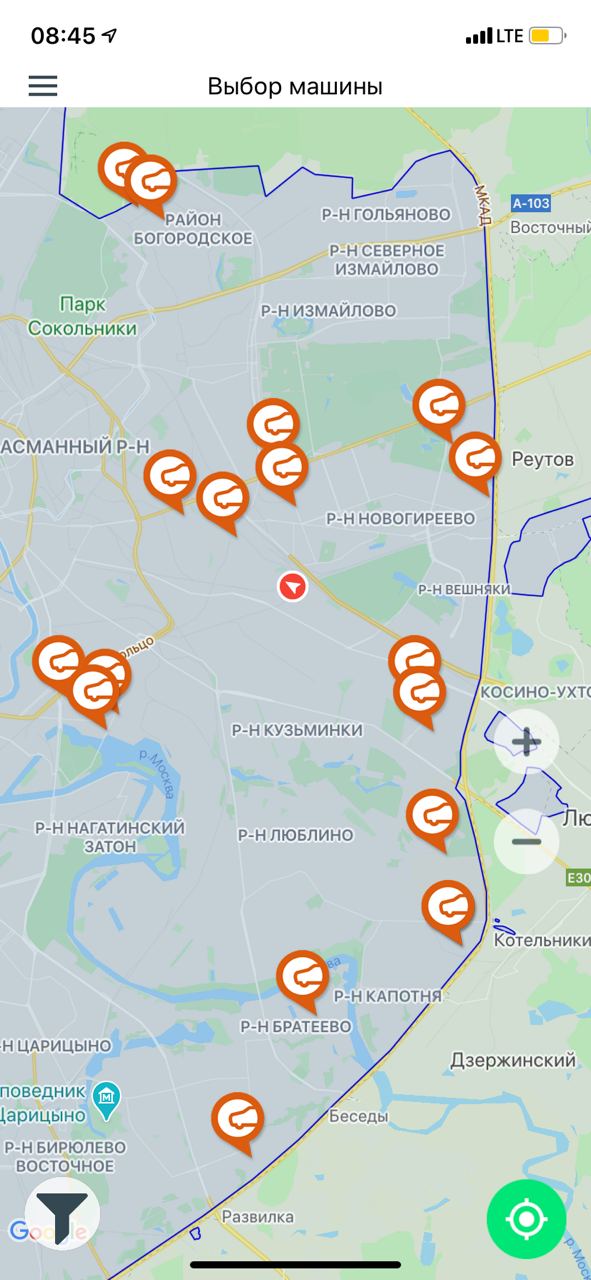Viewport: 591px width, 1280px height.
Task: Zoom in with the plus button
Action: [526, 742]
